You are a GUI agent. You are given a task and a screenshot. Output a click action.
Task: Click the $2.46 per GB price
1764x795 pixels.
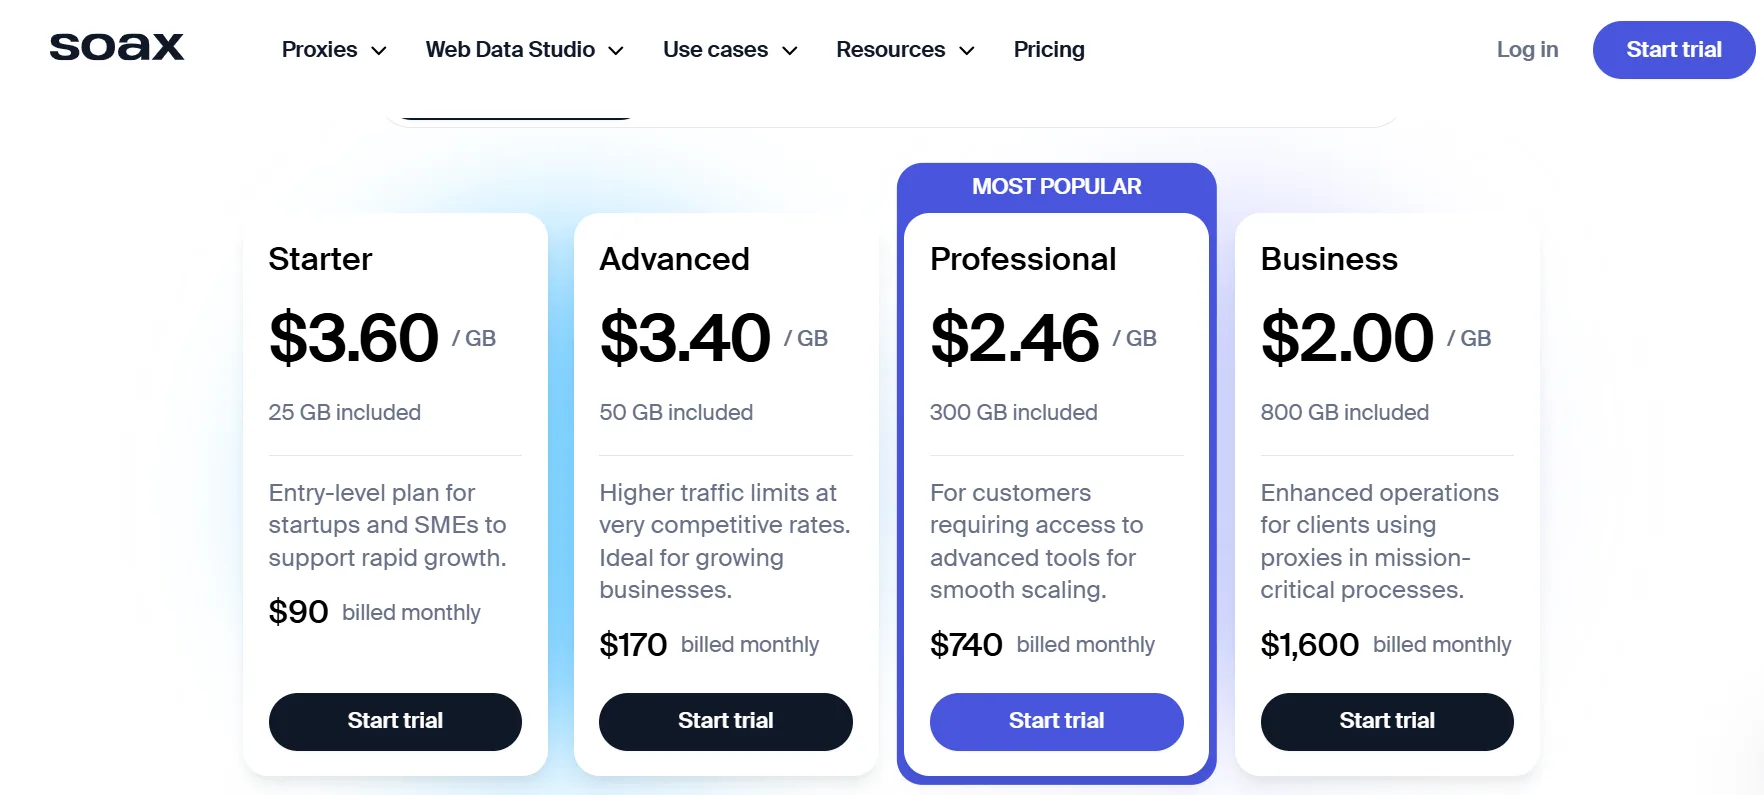tap(1015, 338)
